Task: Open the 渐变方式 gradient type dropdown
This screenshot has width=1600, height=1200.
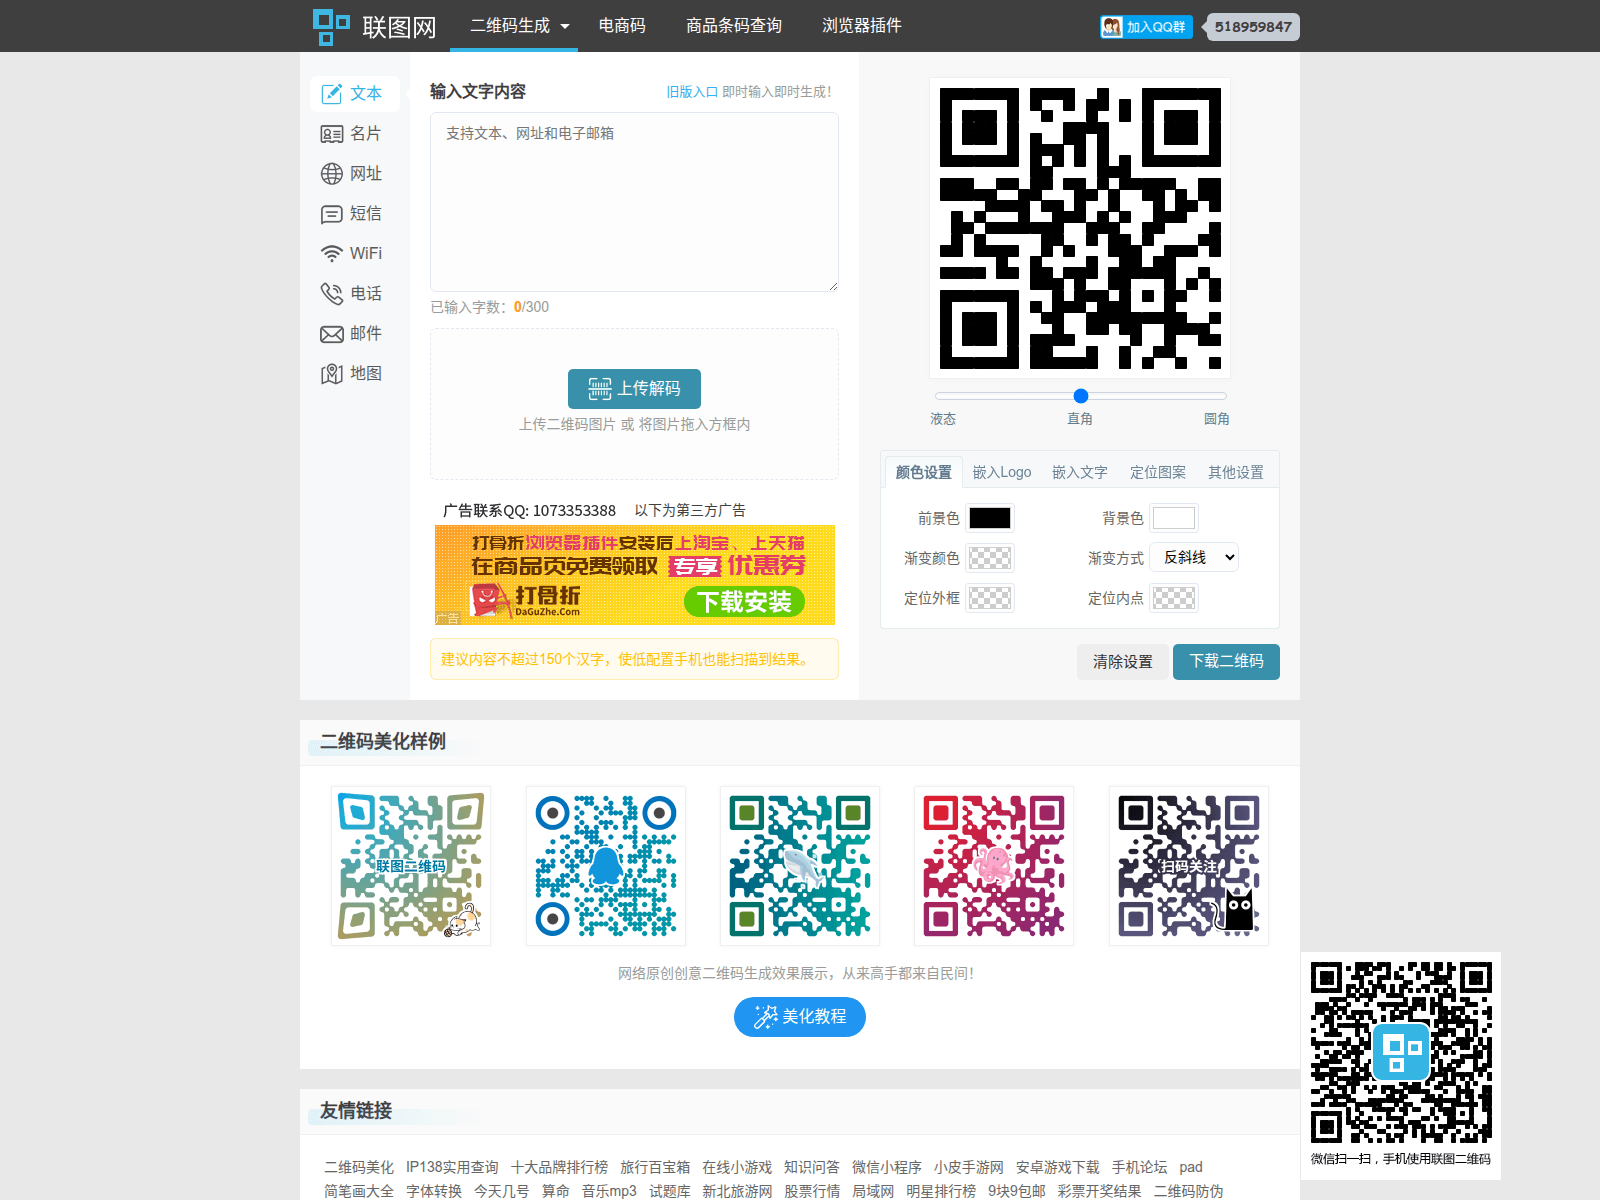Action: [x=1194, y=558]
